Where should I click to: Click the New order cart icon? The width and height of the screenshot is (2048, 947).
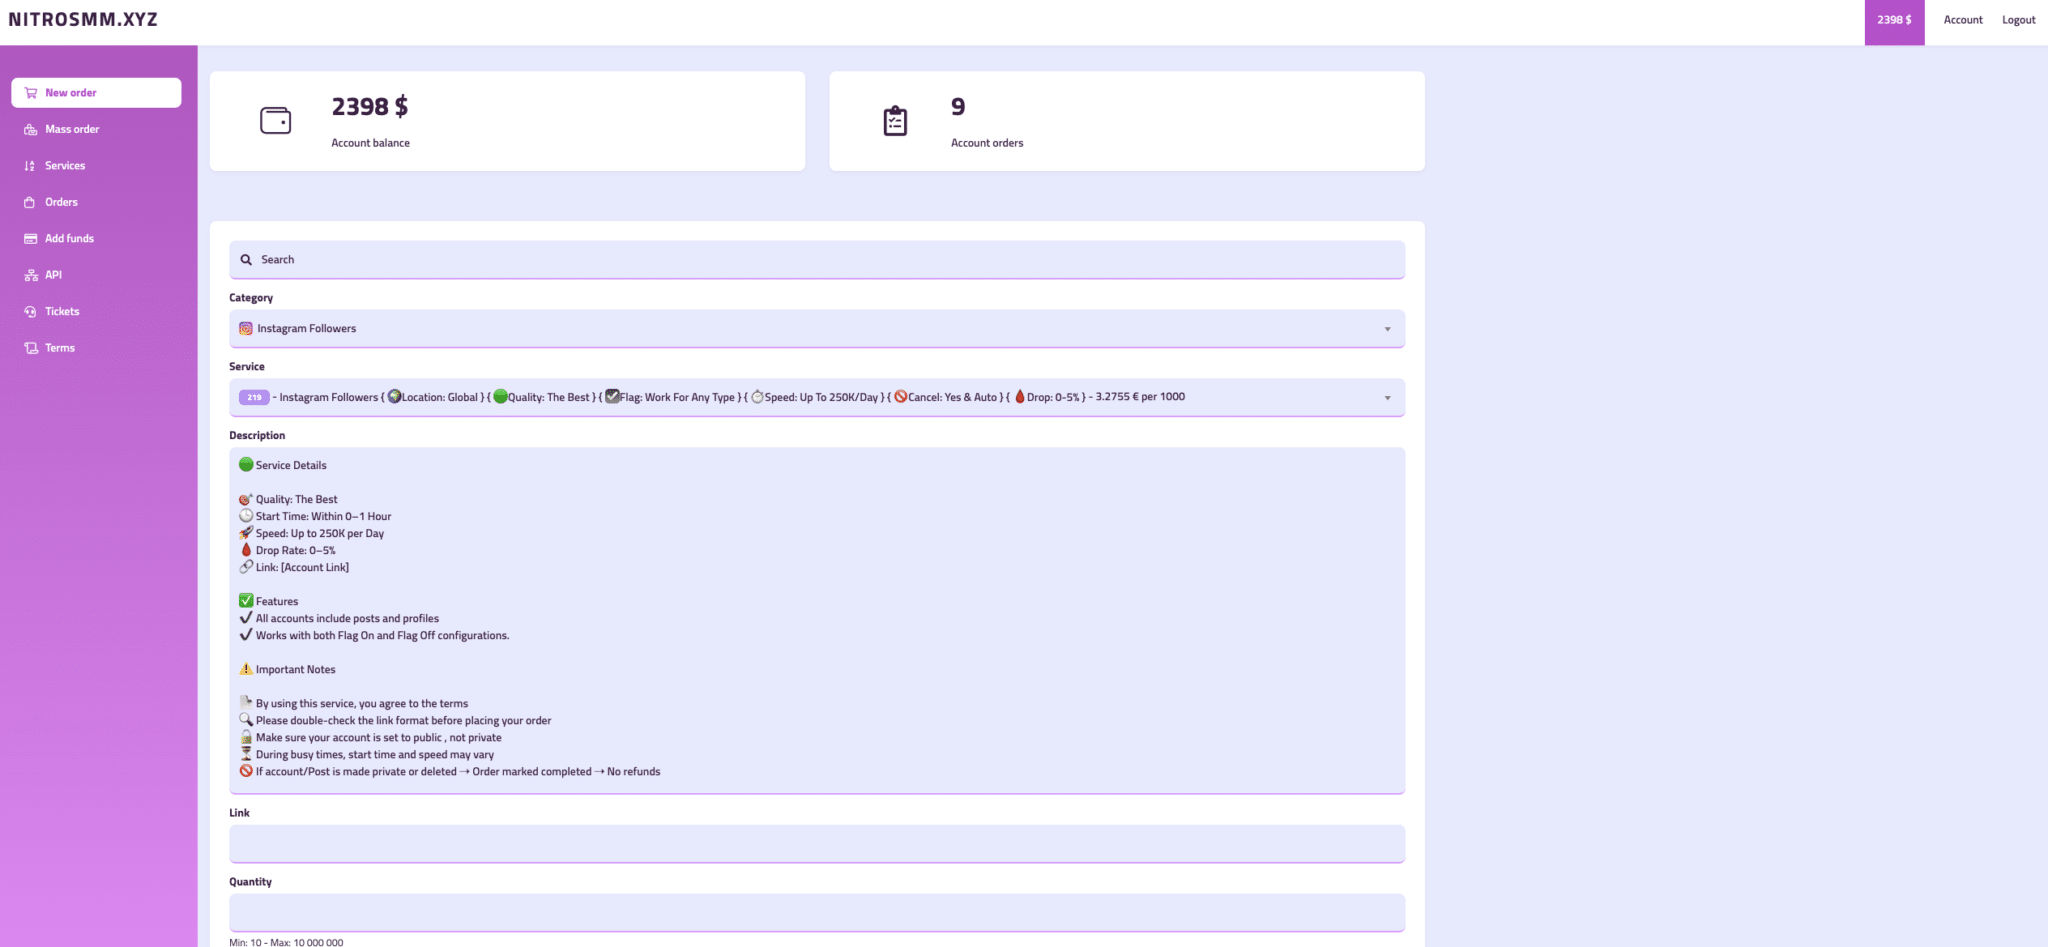click(x=31, y=93)
